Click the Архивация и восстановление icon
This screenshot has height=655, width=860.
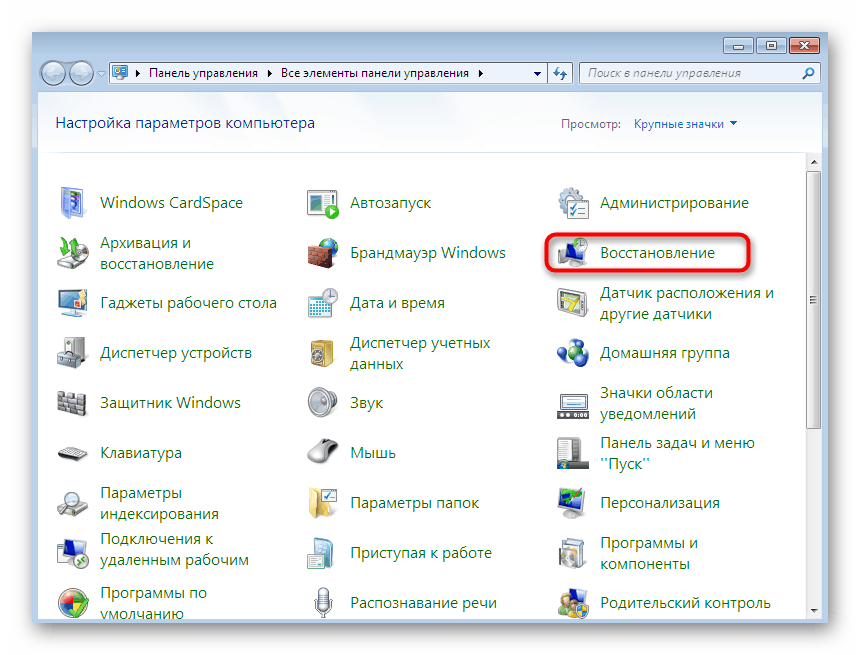(72, 253)
